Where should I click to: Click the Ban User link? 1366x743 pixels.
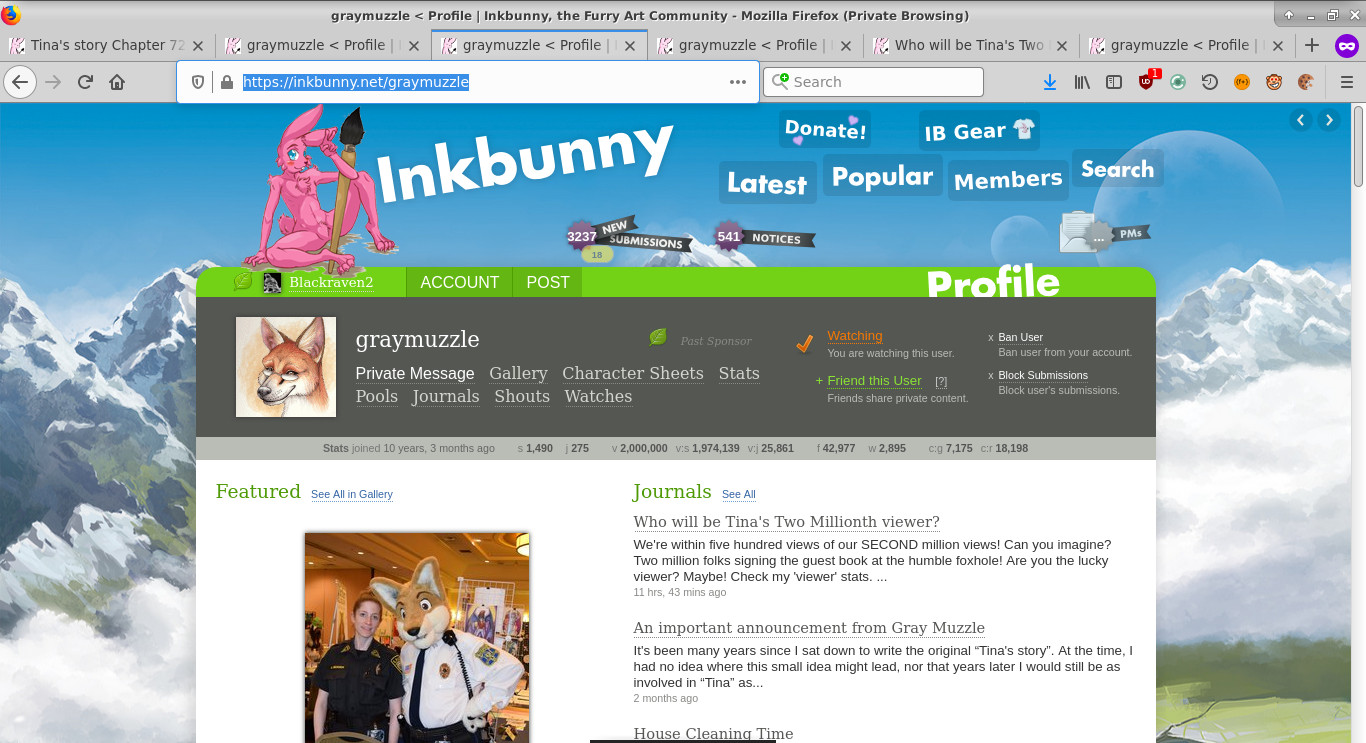click(1020, 337)
